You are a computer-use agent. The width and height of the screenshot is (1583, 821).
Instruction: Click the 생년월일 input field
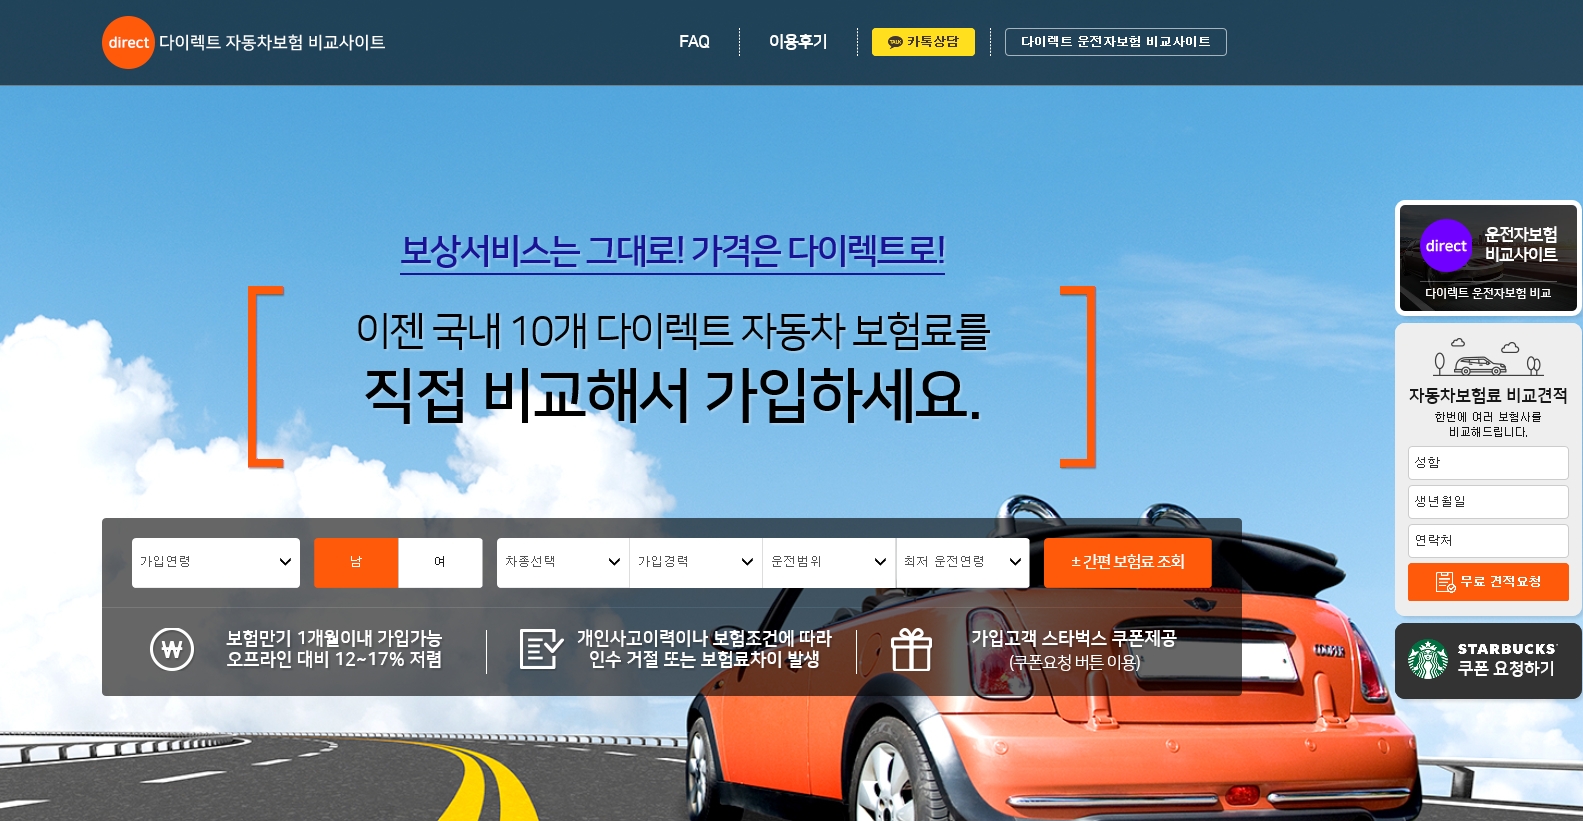pos(1488,502)
